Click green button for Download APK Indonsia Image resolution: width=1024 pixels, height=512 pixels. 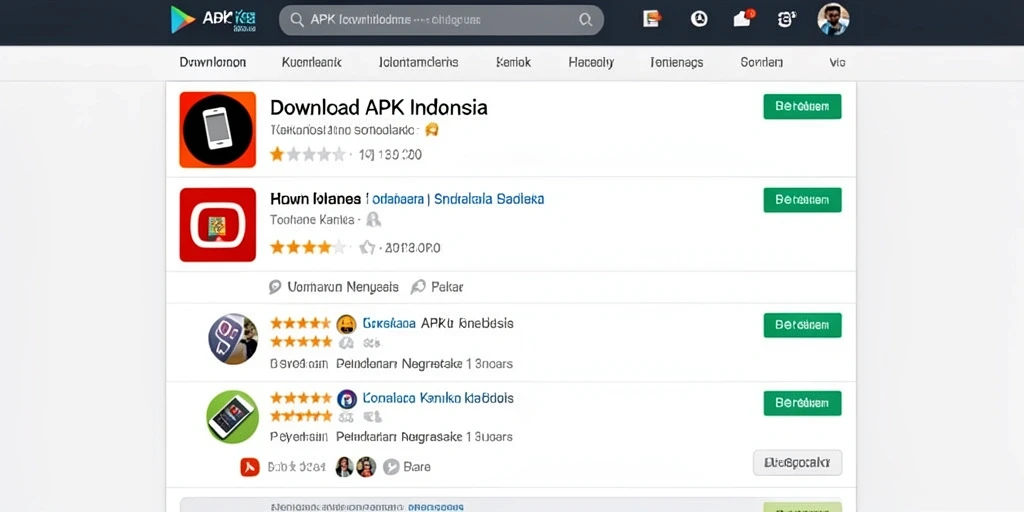[x=802, y=106]
